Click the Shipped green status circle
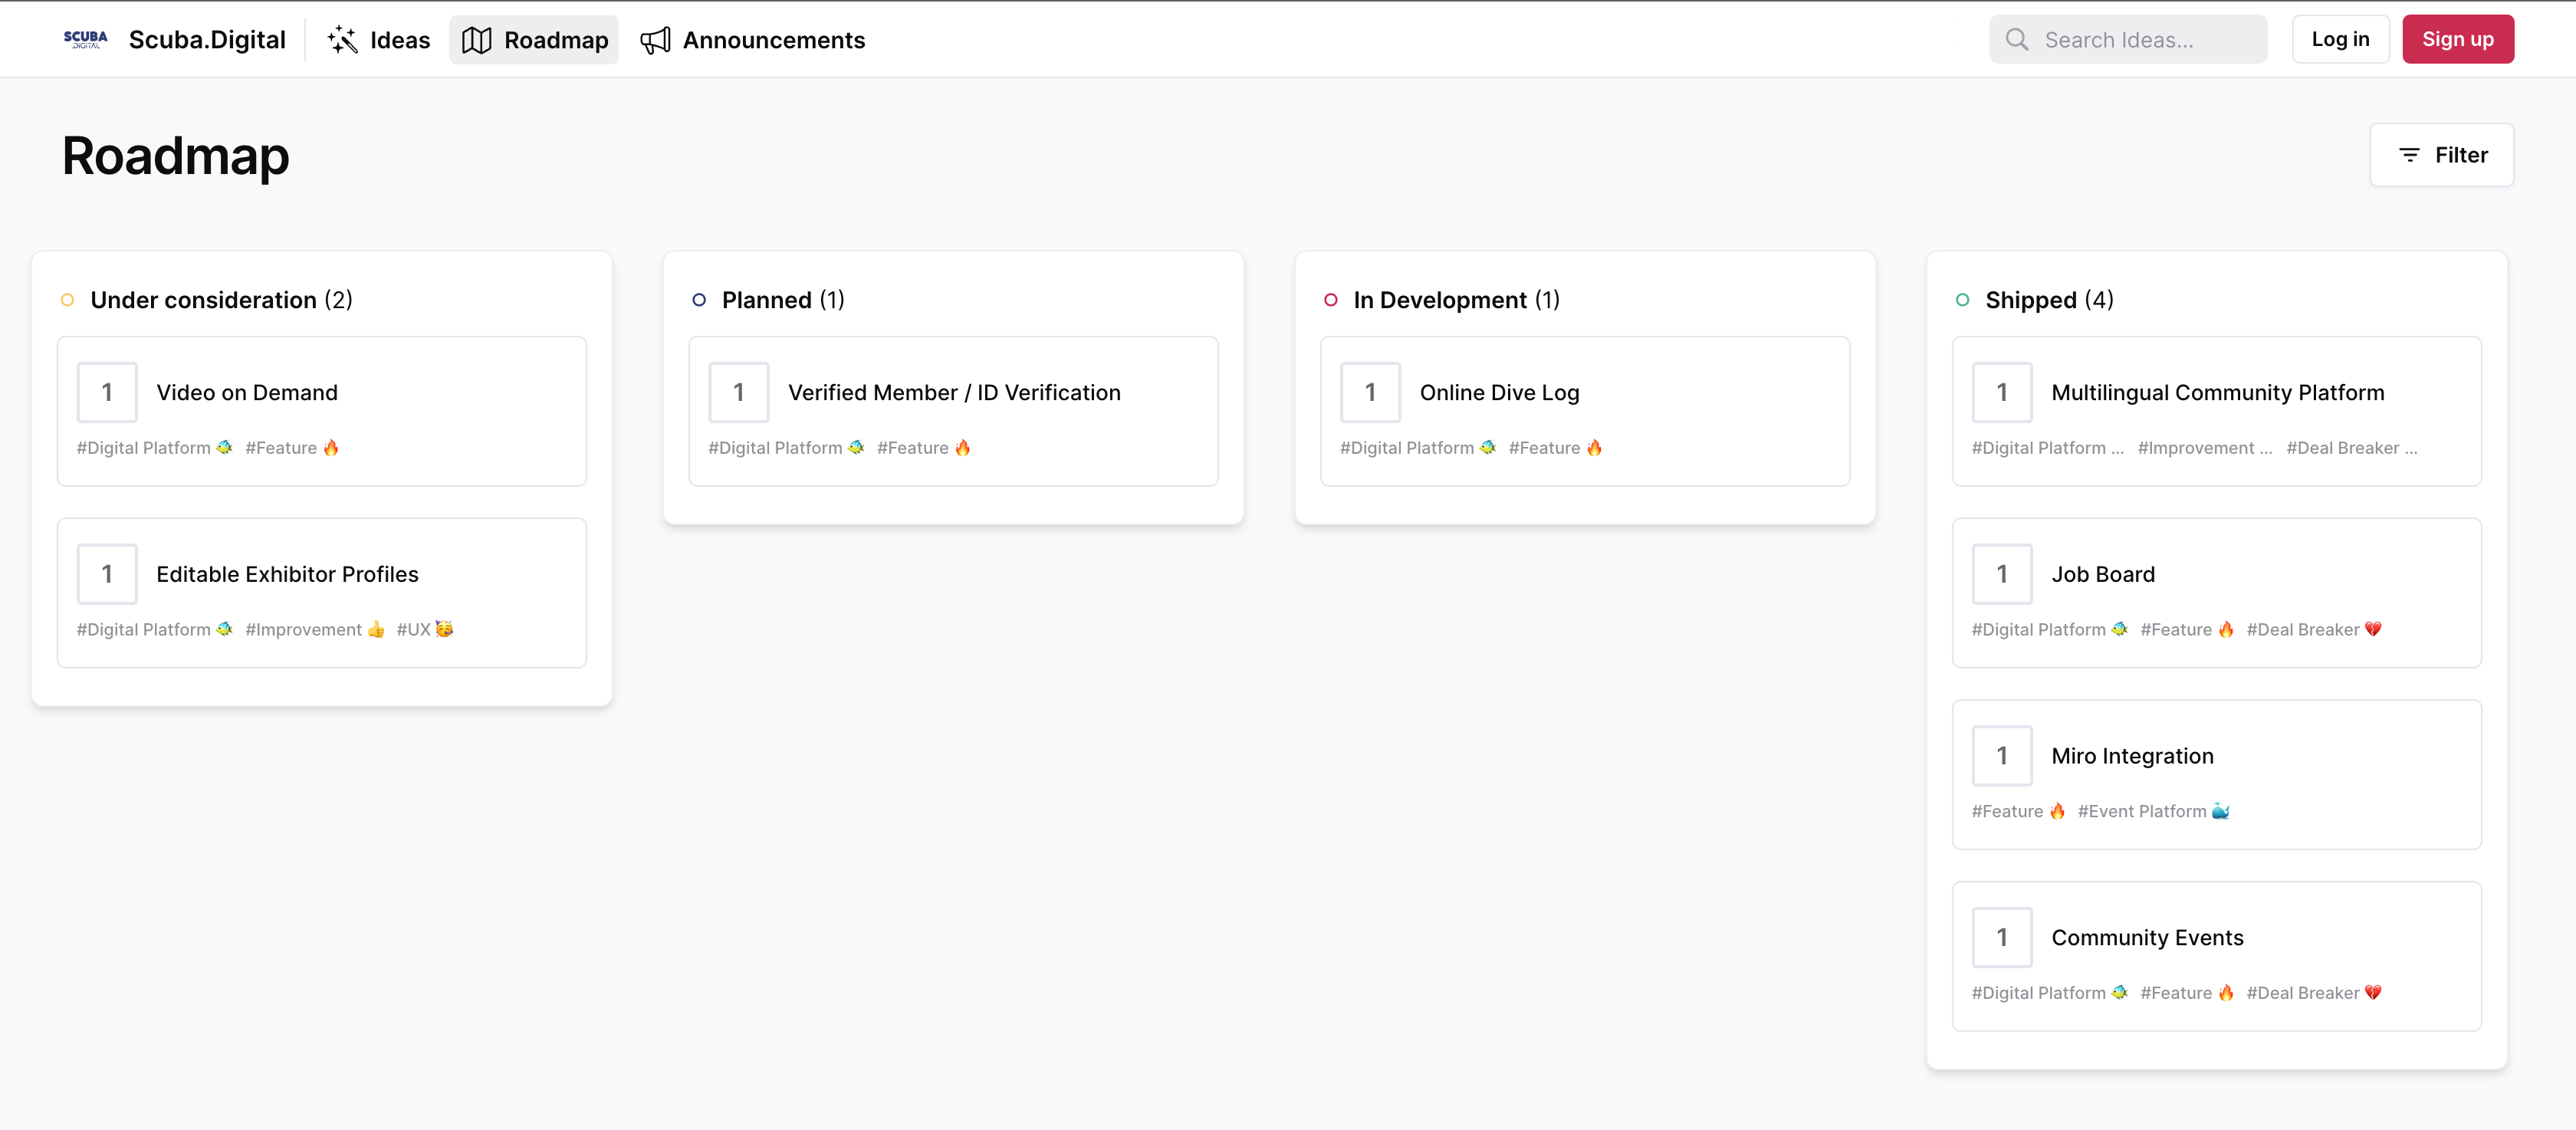Viewport: 2576px width, 1130px height. point(1962,300)
